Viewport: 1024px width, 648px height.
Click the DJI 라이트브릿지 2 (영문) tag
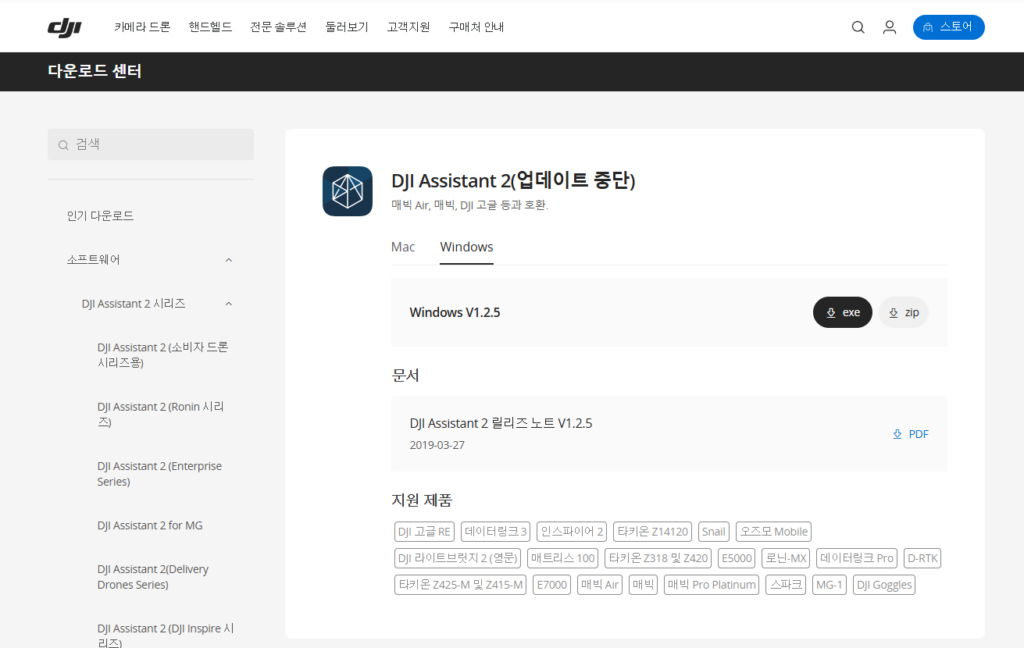click(x=458, y=559)
